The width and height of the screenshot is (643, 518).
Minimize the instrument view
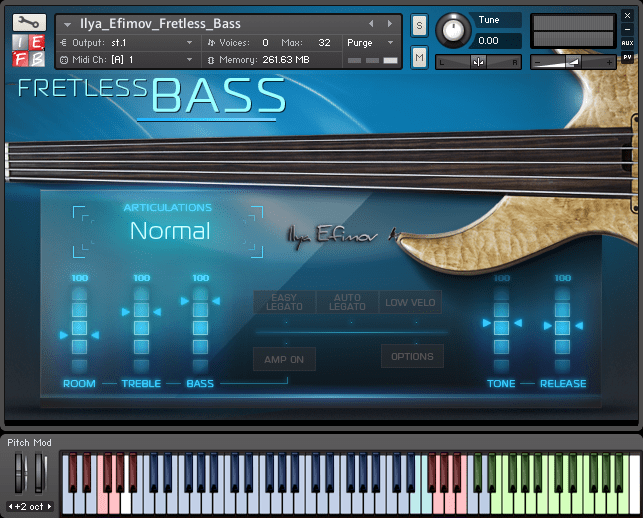coord(627,30)
